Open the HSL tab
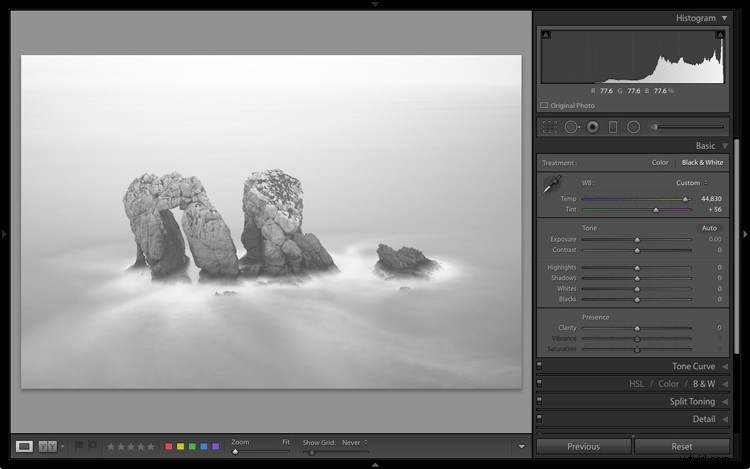The height and width of the screenshot is (469, 750). click(x=636, y=384)
